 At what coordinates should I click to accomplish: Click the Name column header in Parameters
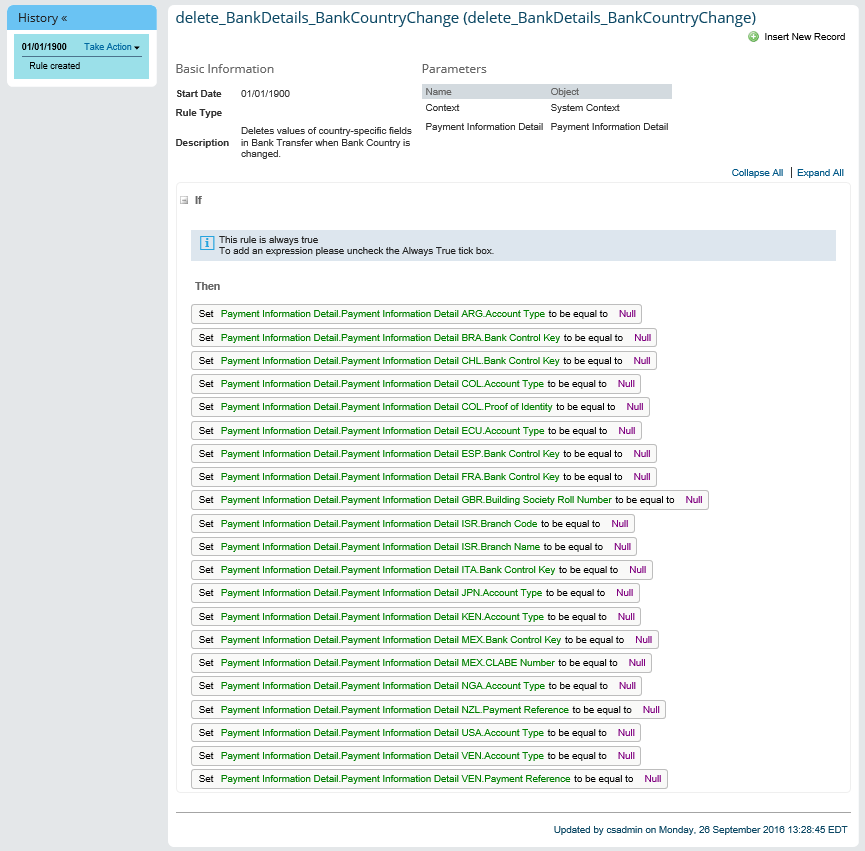point(438,92)
